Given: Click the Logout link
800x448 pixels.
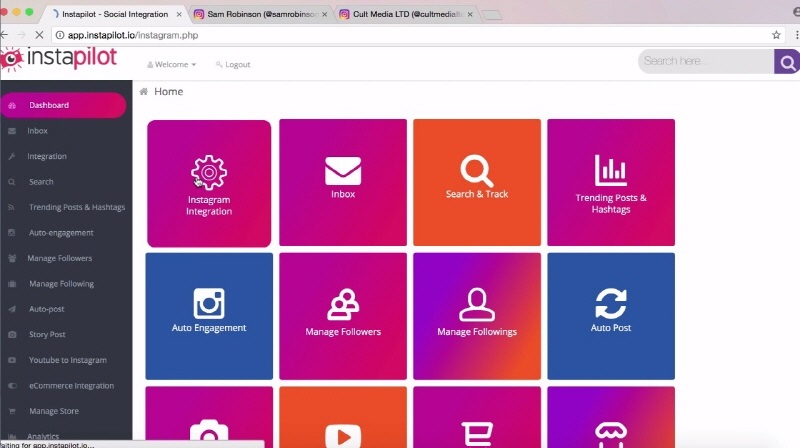Looking at the screenshot, I should [233, 64].
